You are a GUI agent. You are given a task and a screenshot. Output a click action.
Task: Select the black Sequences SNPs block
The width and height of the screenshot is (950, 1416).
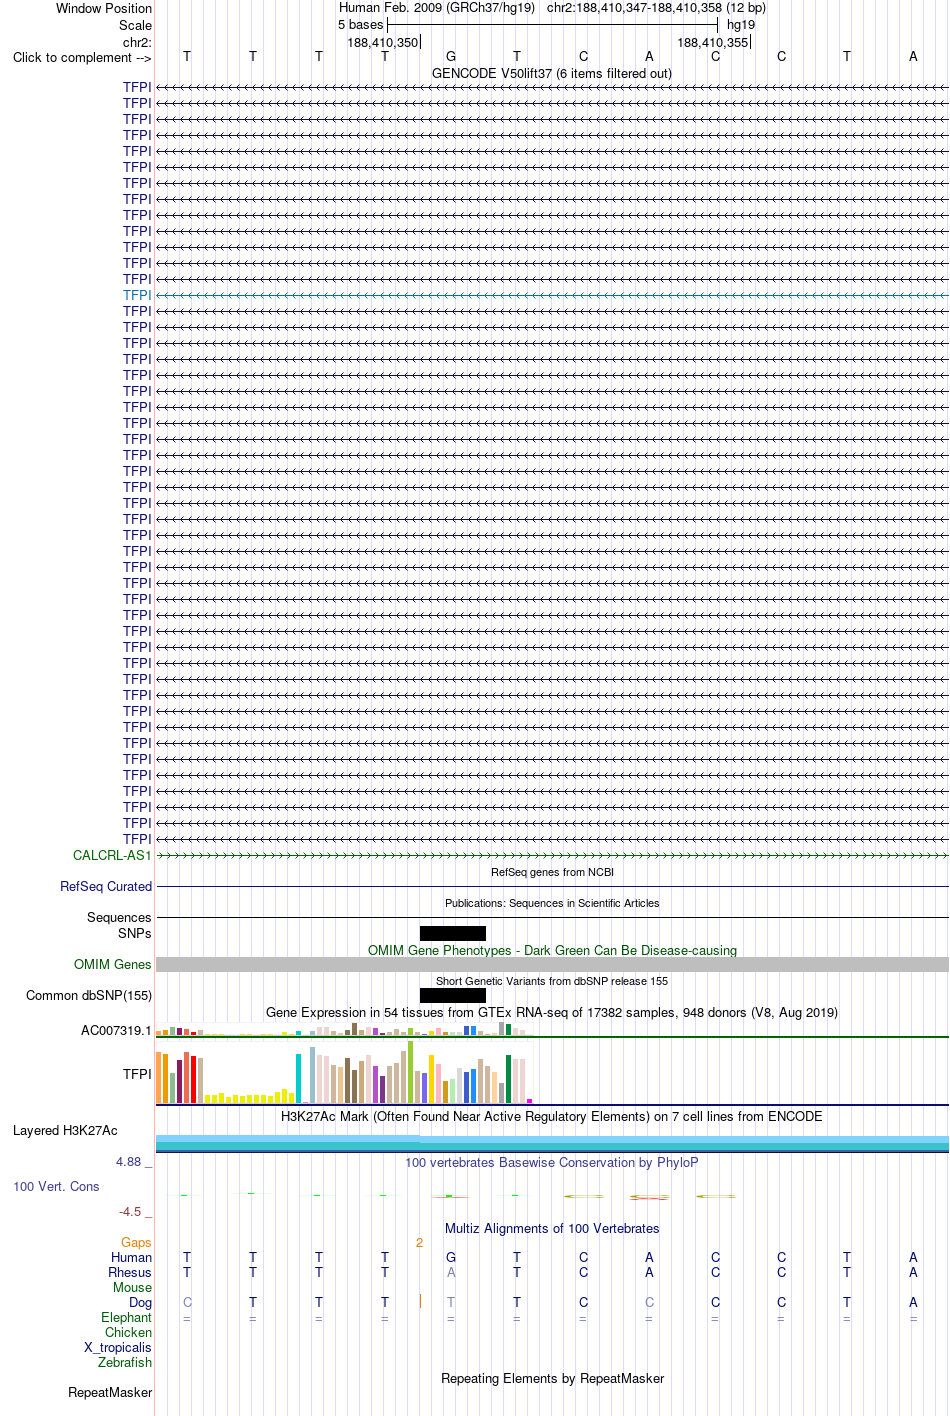[x=453, y=933]
